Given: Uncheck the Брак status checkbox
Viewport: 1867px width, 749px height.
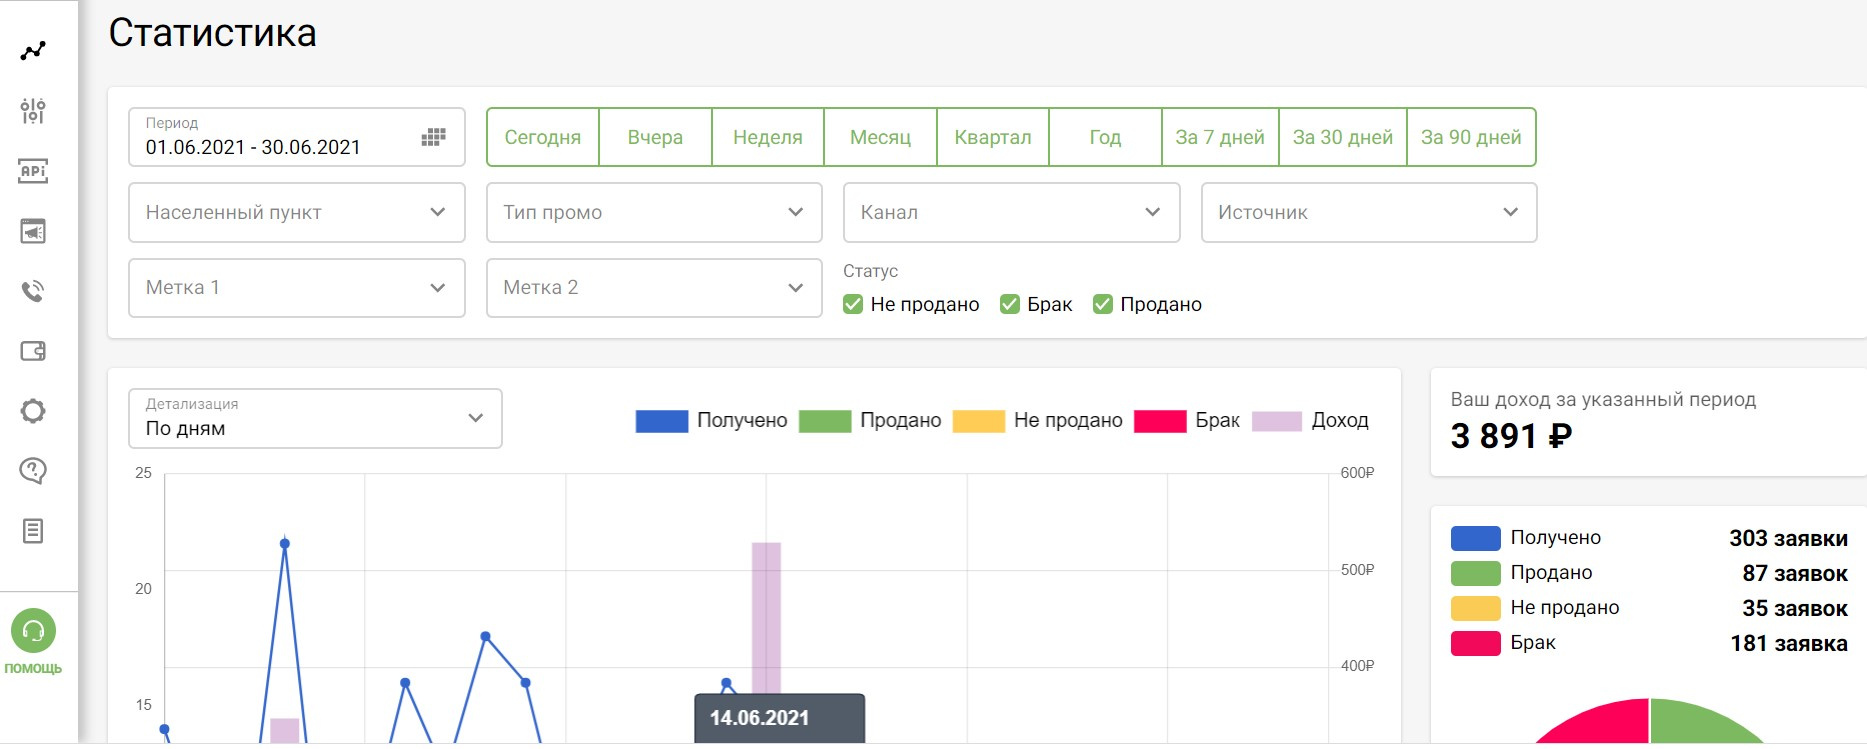Looking at the screenshot, I should point(1010,304).
